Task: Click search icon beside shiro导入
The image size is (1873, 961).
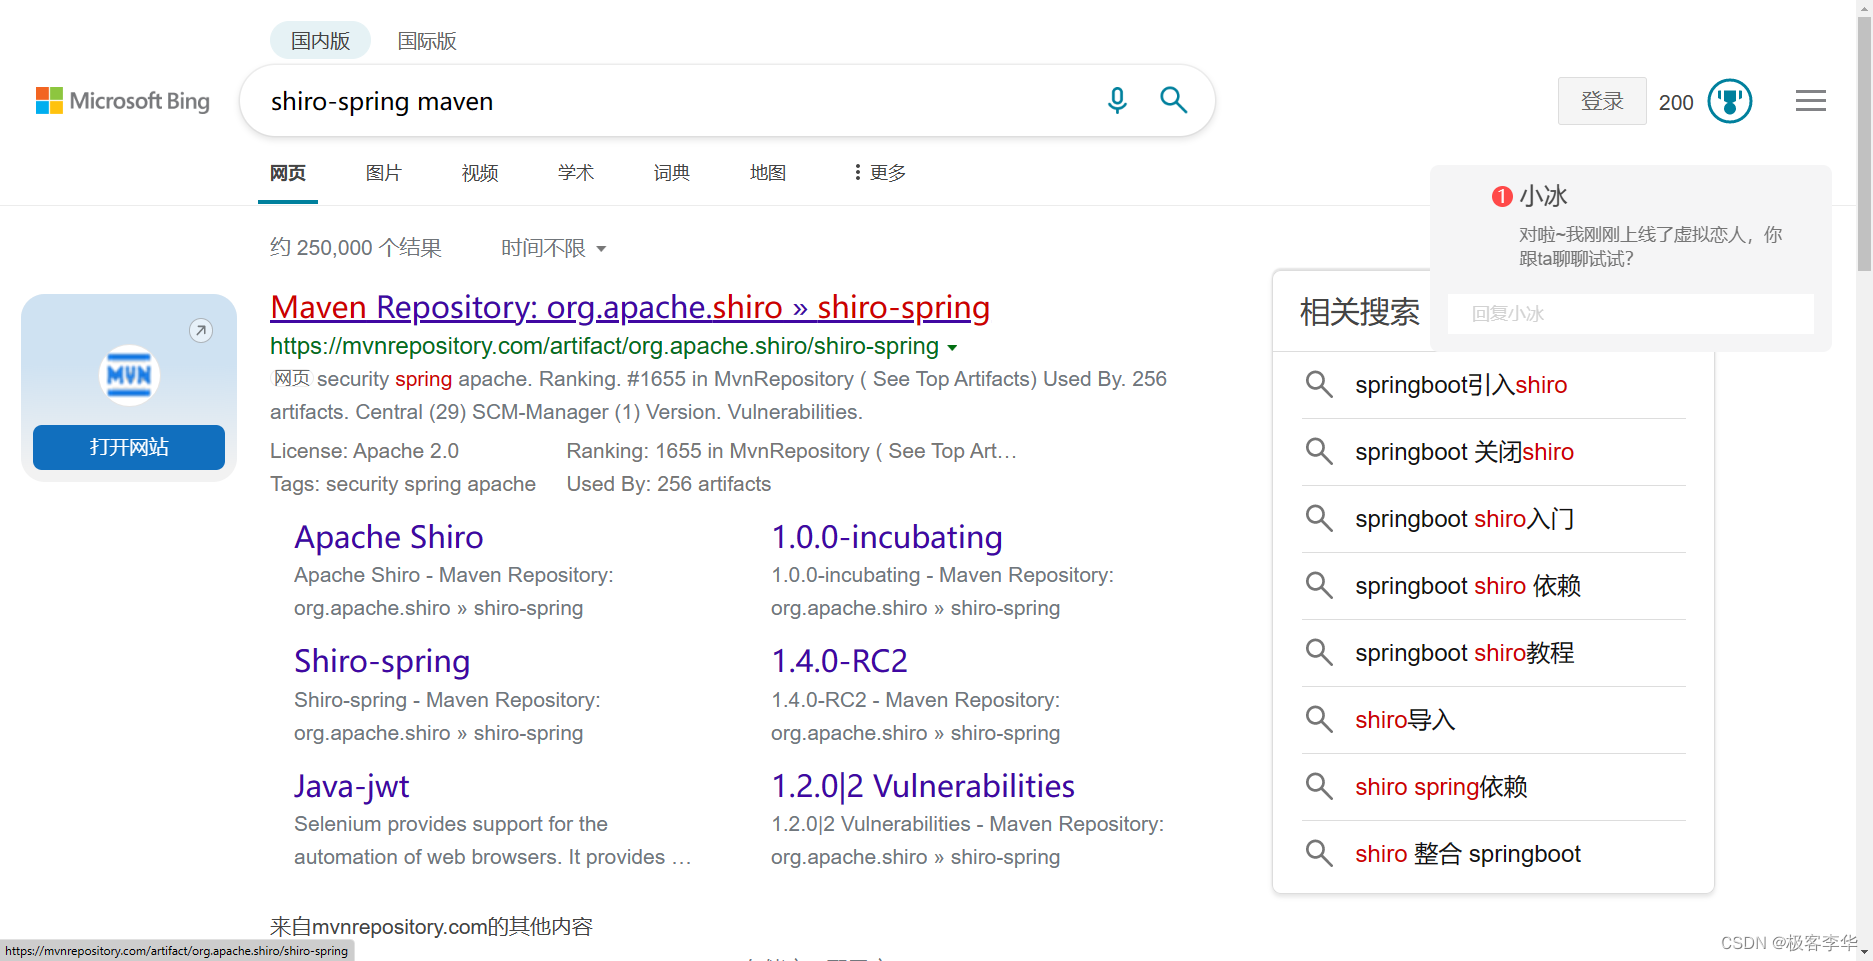Action: coord(1319,719)
